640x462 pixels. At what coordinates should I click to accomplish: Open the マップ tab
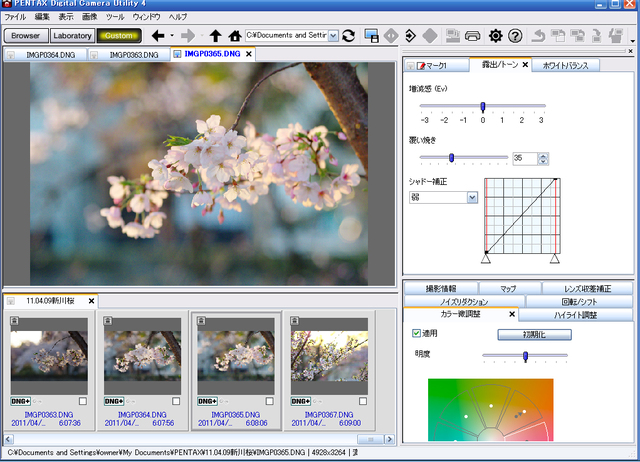508,289
